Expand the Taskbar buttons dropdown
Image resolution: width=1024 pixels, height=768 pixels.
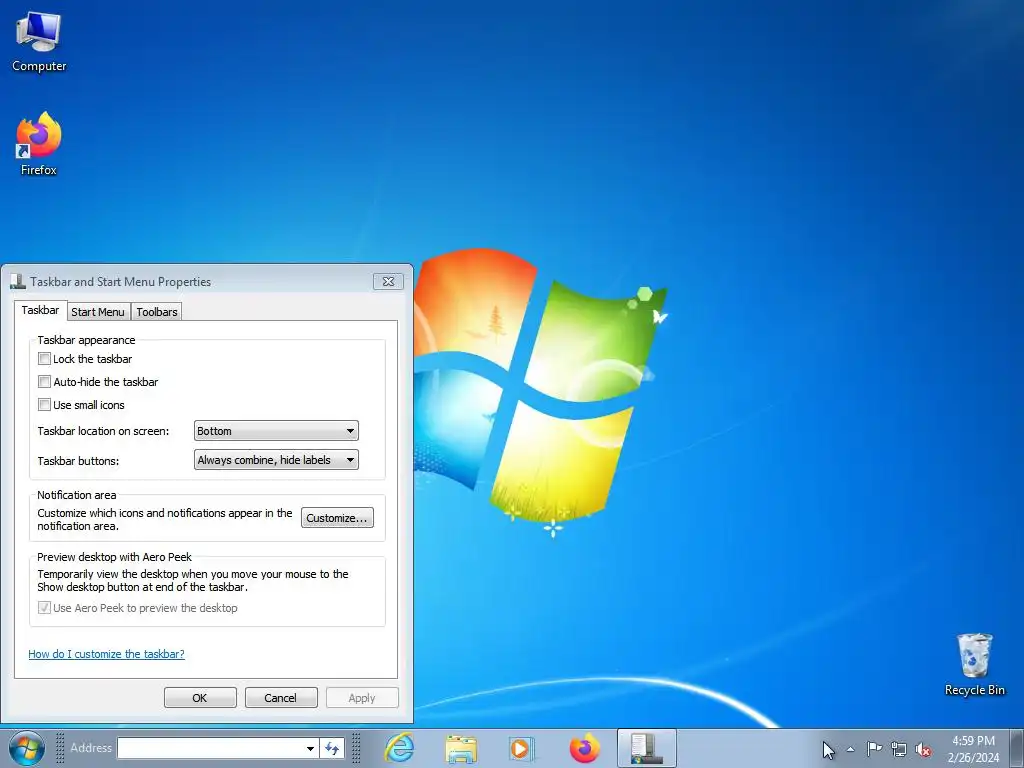(x=276, y=460)
